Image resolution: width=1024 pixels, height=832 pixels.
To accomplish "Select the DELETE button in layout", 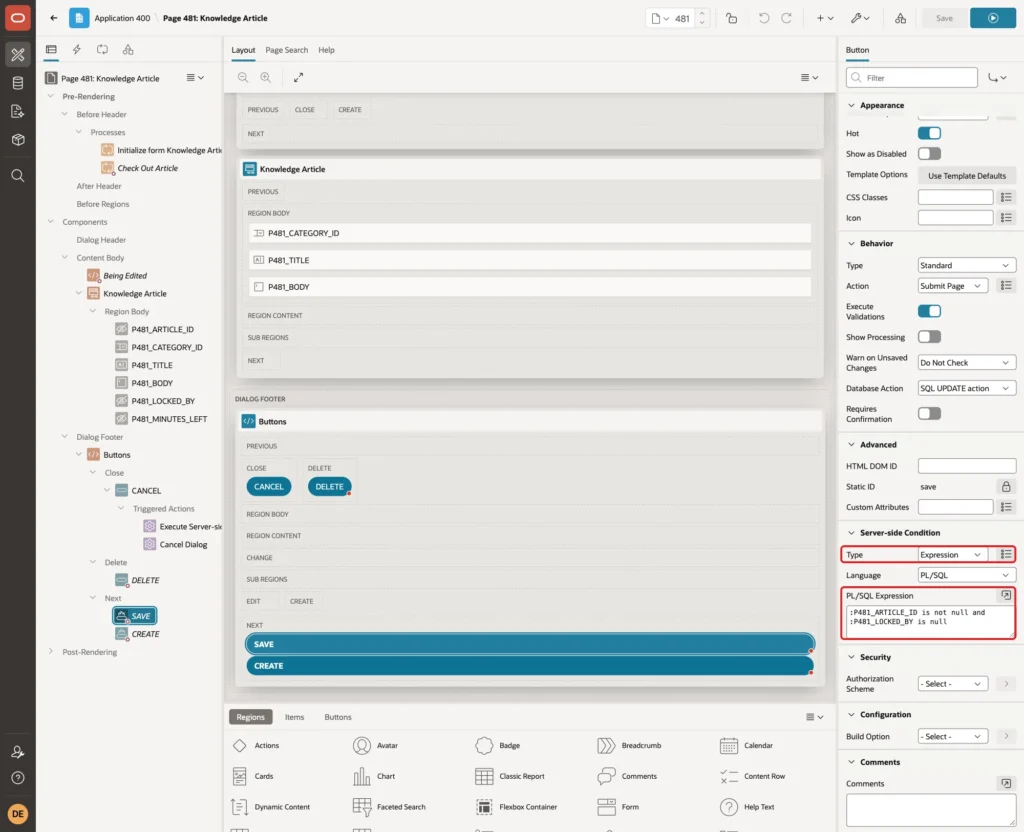I will pyautogui.click(x=329, y=487).
